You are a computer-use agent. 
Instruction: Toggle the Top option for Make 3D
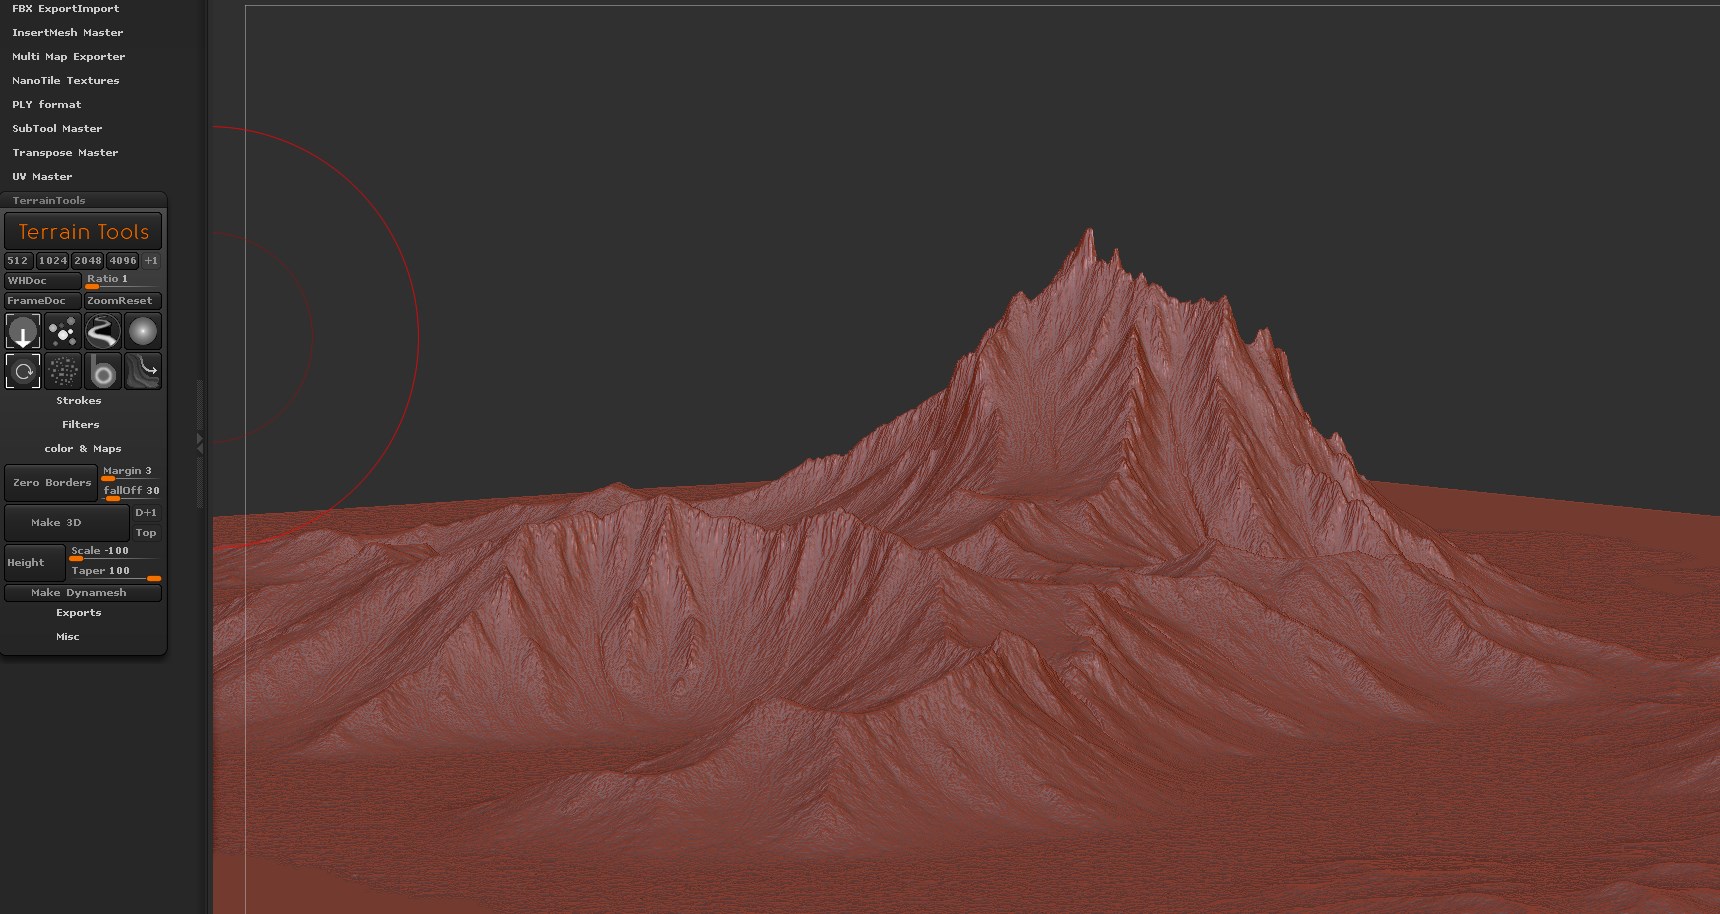pos(146,533)
